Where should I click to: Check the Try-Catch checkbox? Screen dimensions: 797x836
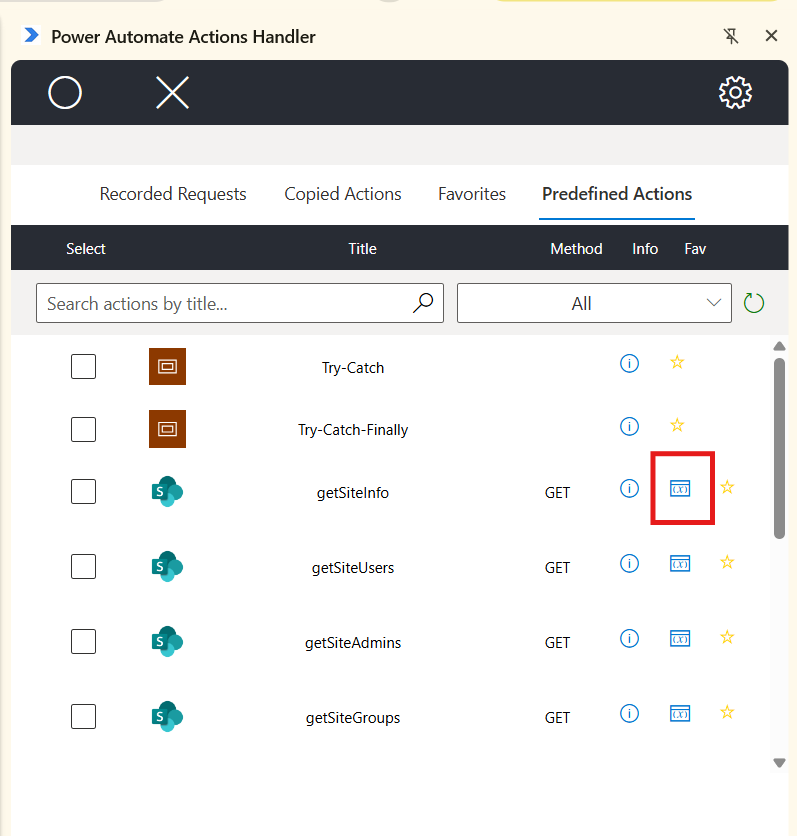(x=83, y=366)
